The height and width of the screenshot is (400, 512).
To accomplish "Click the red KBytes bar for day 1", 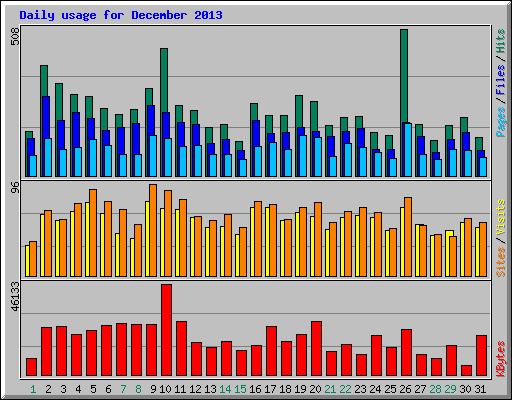I will [x=31, y=367].
